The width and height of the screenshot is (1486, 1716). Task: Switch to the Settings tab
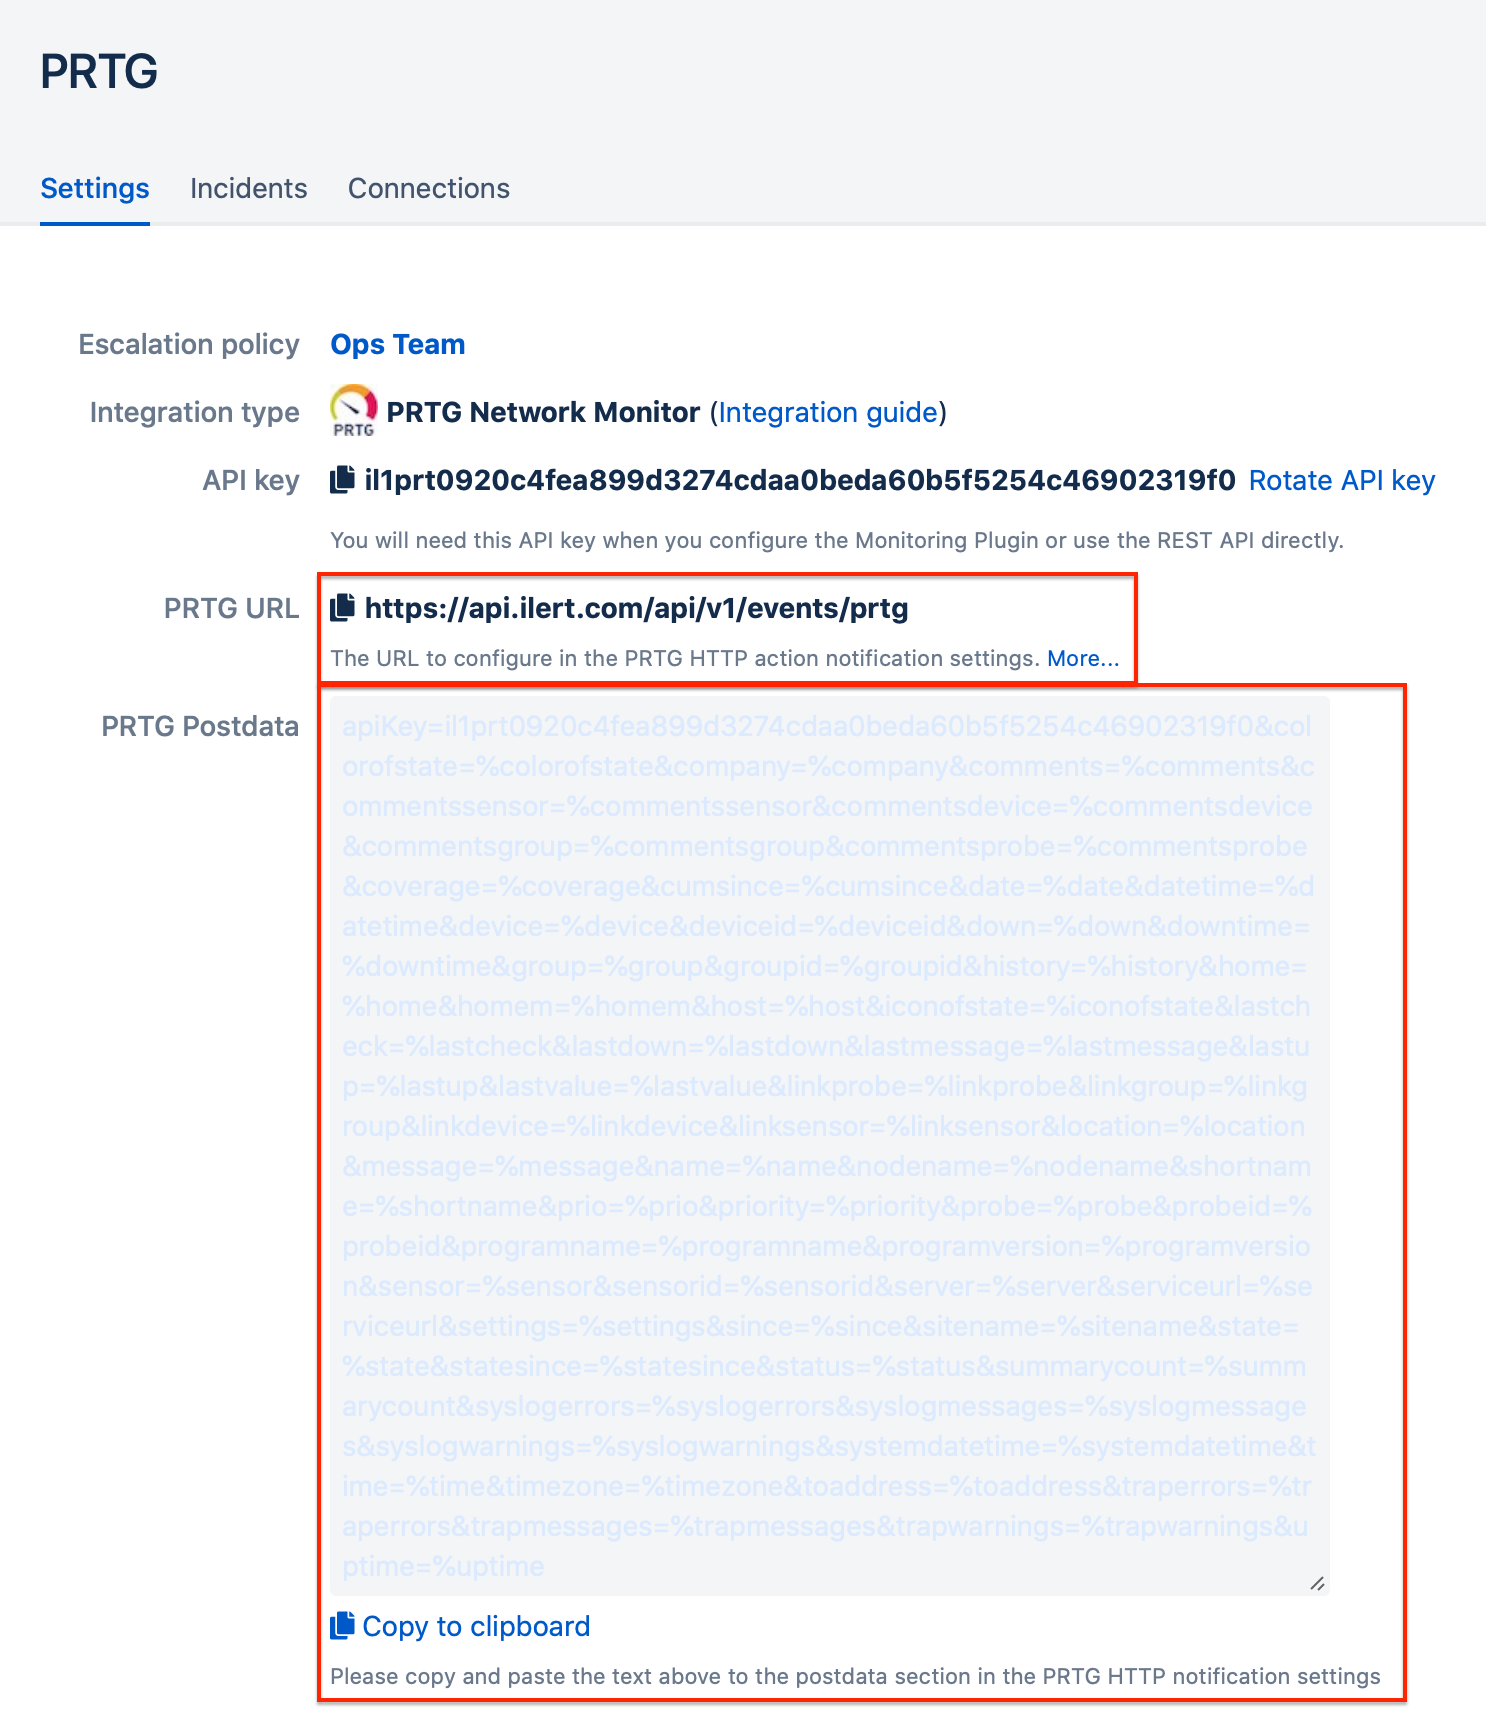tap(95, 188)
